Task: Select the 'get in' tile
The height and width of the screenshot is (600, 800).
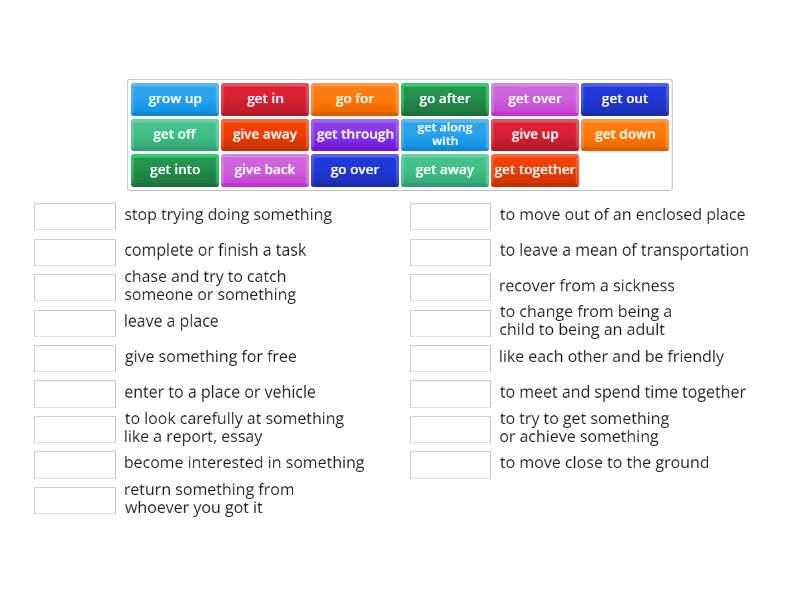Action: point(264,98)
